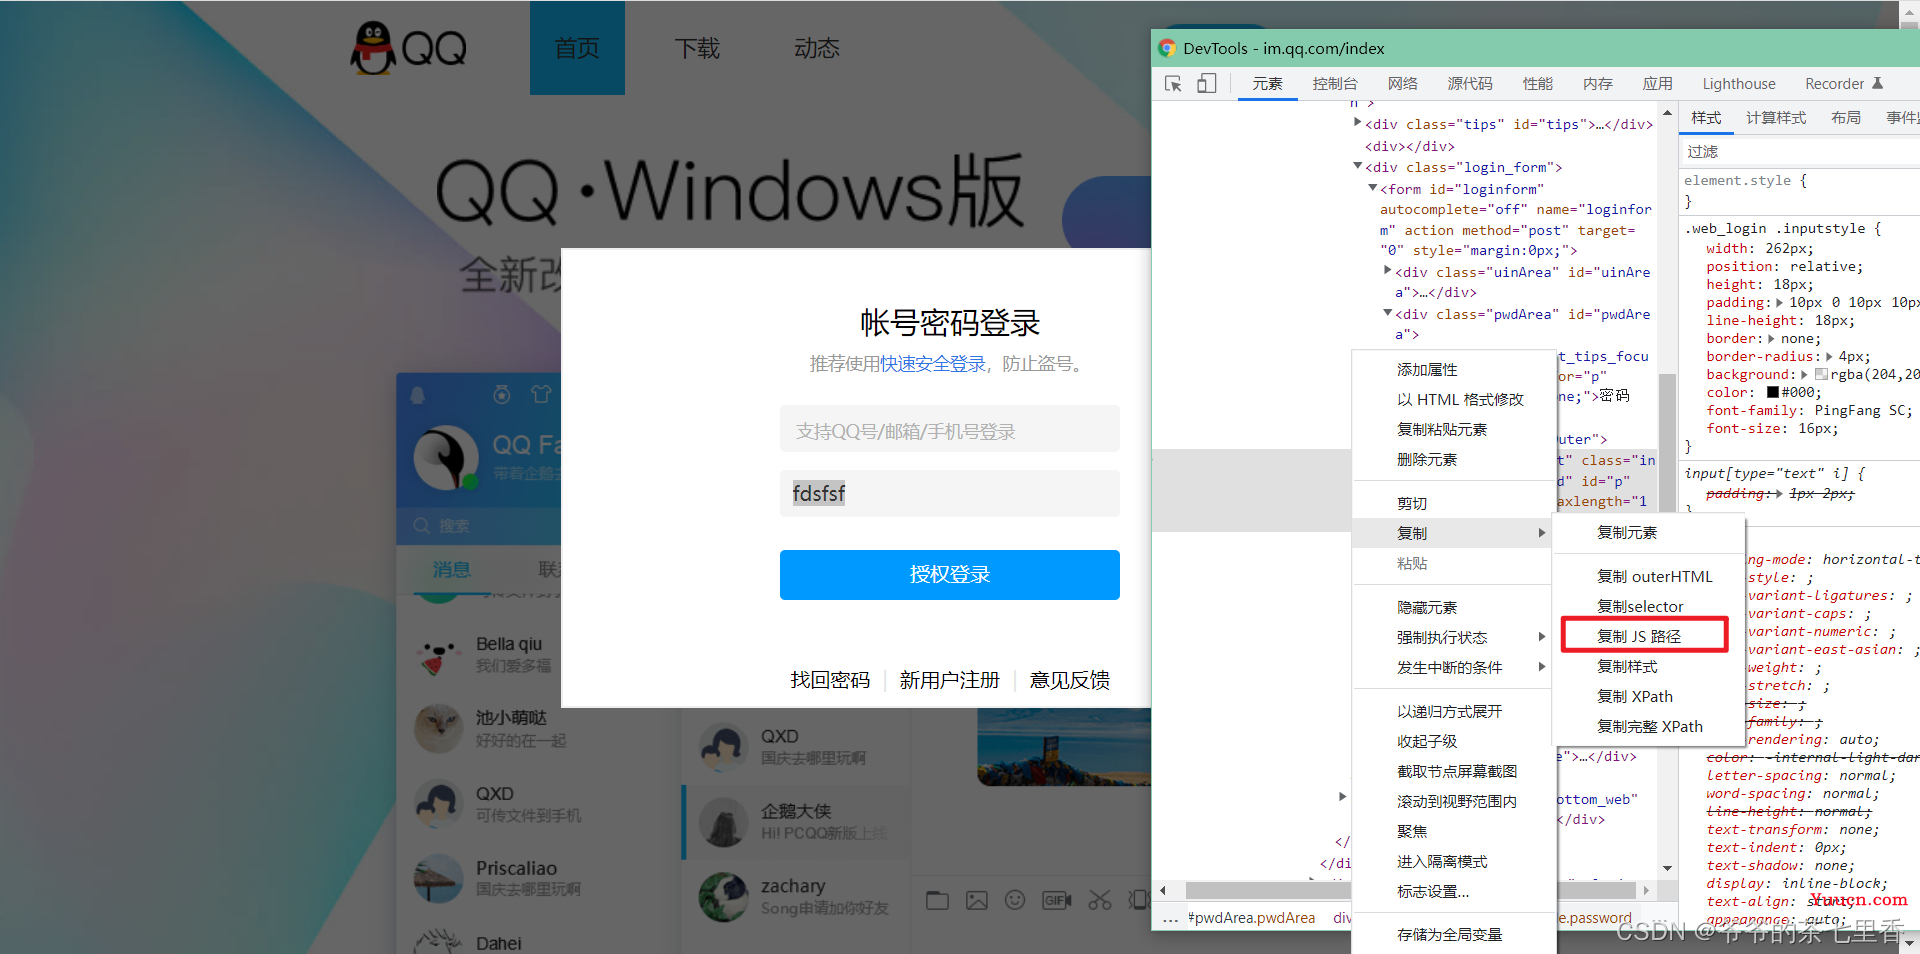Open the 计算样式 pane tab

(x=1776, y=118)
